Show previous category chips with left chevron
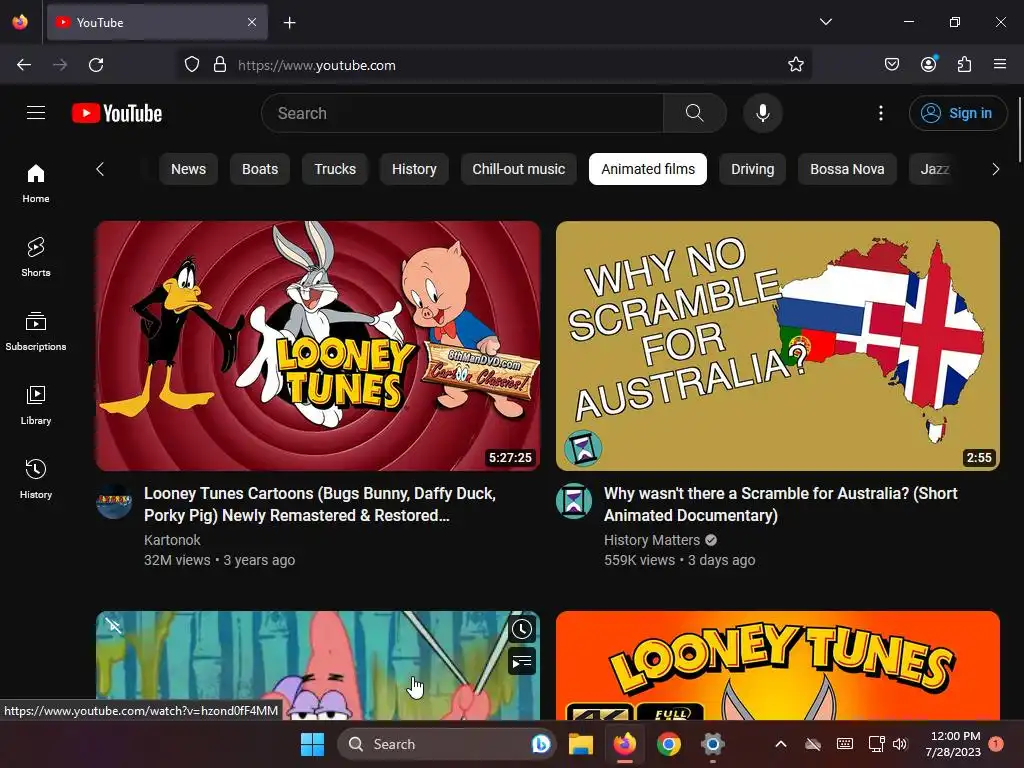 pyautogui.click(x=100, y=169)
